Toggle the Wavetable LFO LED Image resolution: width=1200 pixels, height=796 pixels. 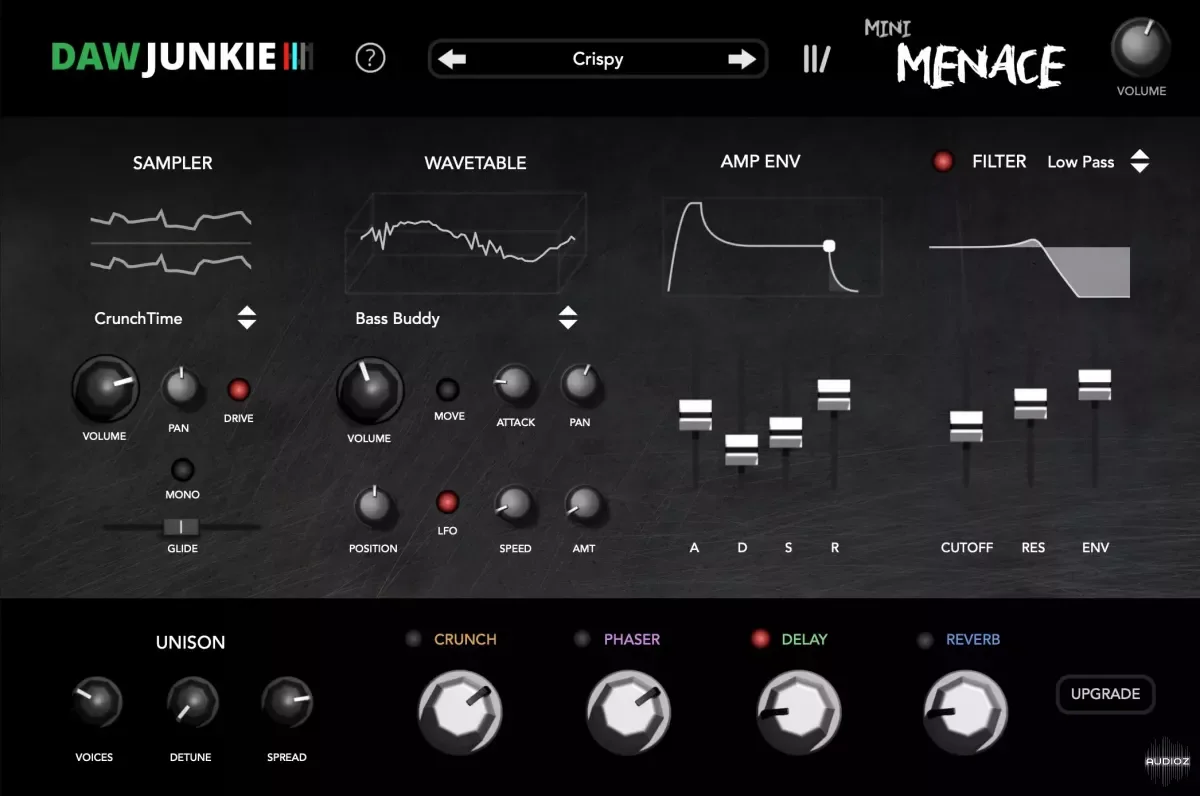448,502
